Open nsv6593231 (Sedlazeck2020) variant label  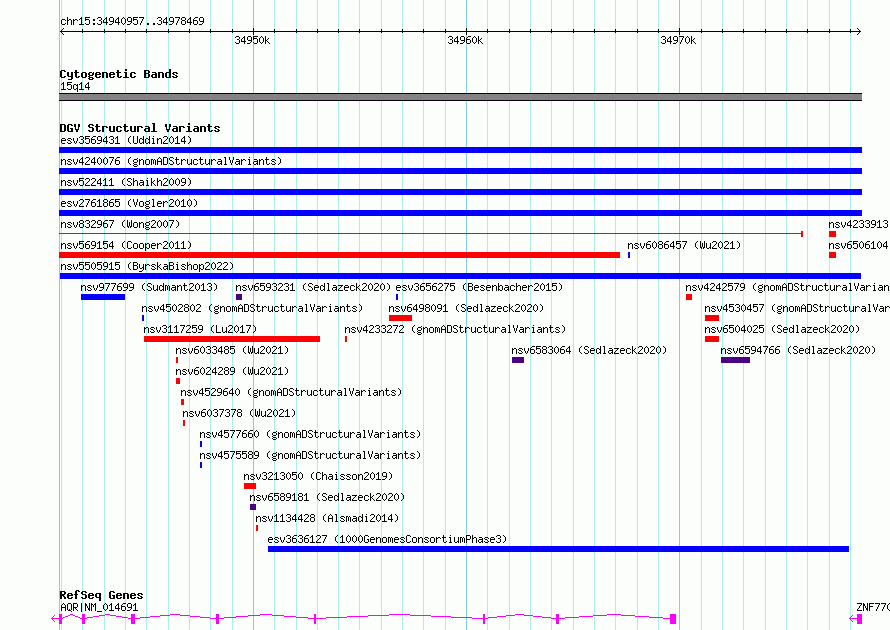click(x=313, y=287)
